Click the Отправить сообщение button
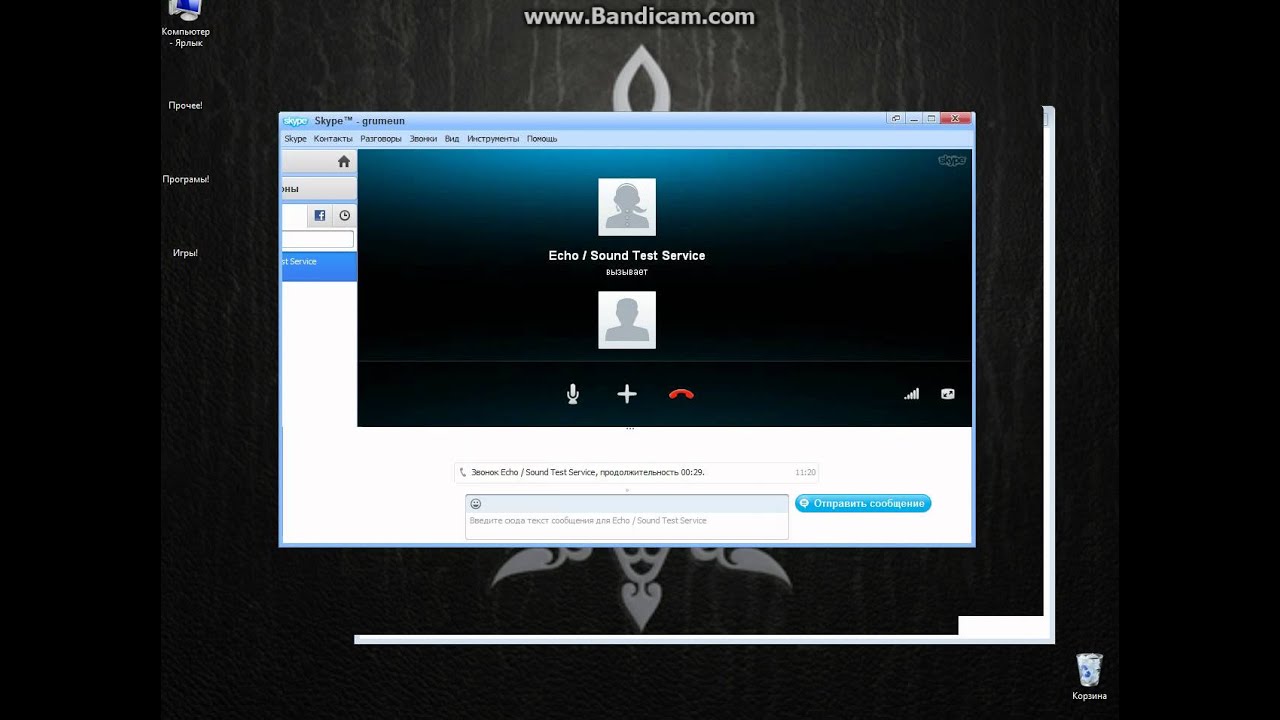 (x=863, y=503)
